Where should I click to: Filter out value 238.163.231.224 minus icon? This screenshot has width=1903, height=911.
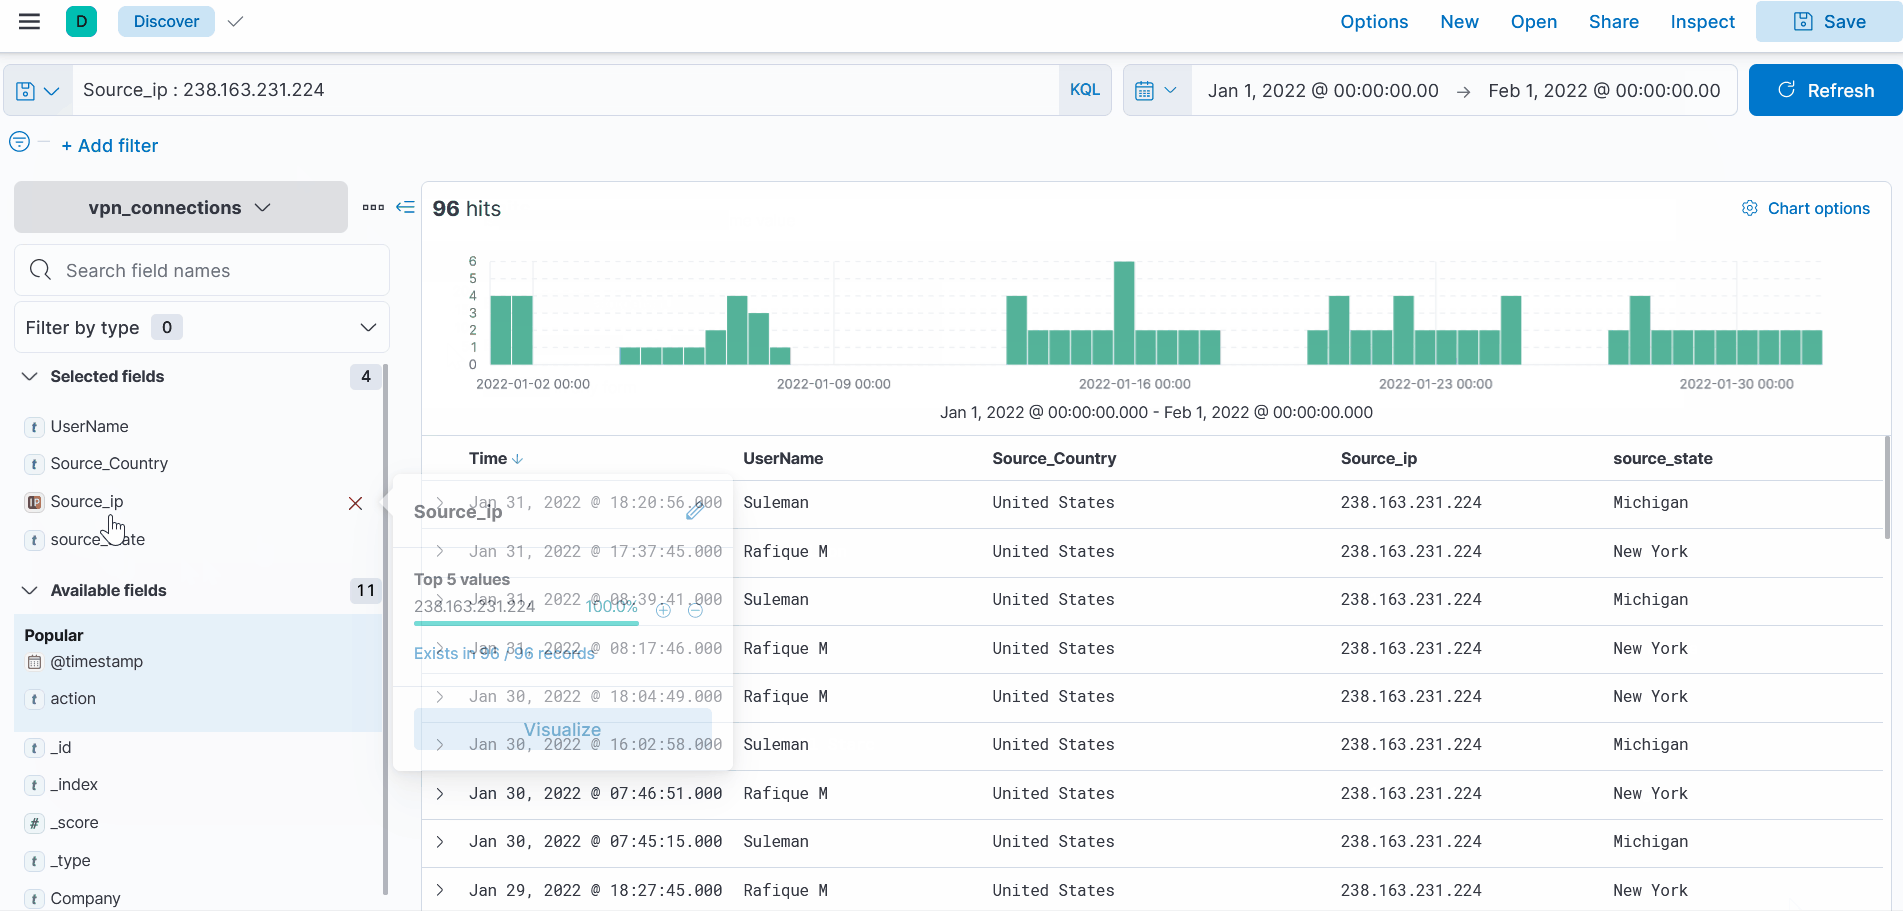[695, 610]
